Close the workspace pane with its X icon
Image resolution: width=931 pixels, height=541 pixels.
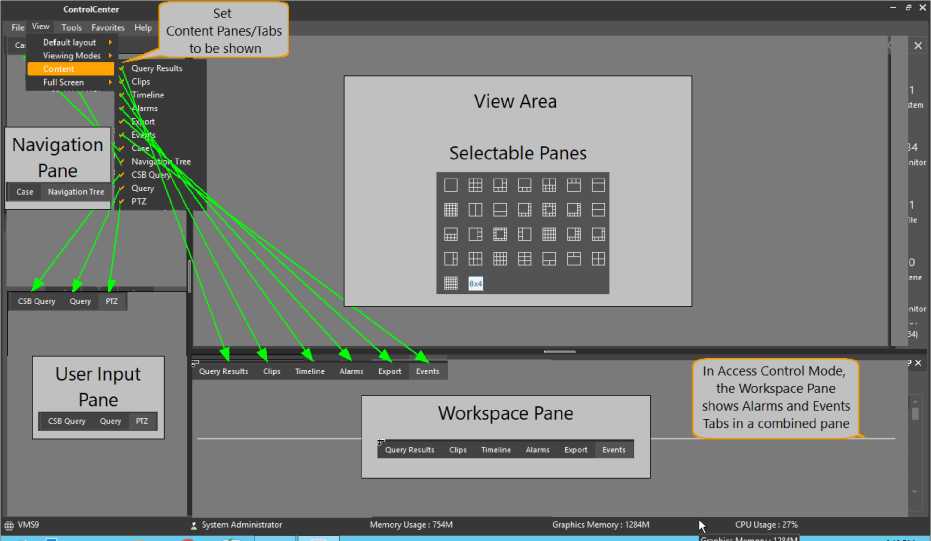[918, 362]
